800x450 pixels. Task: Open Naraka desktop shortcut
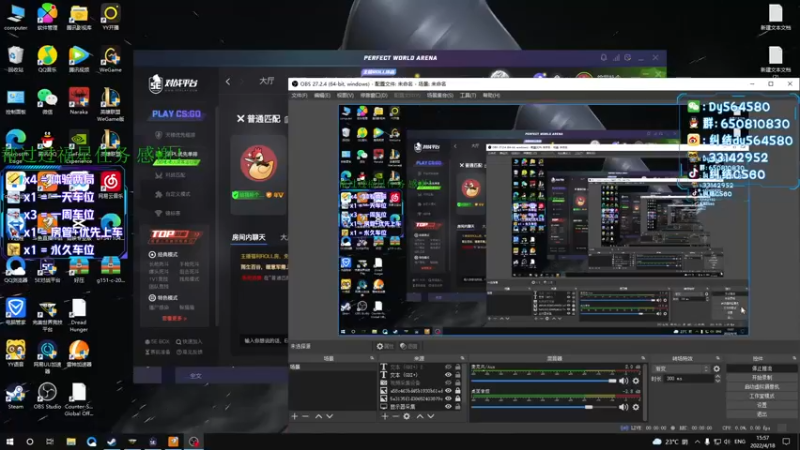coord(79,101)
